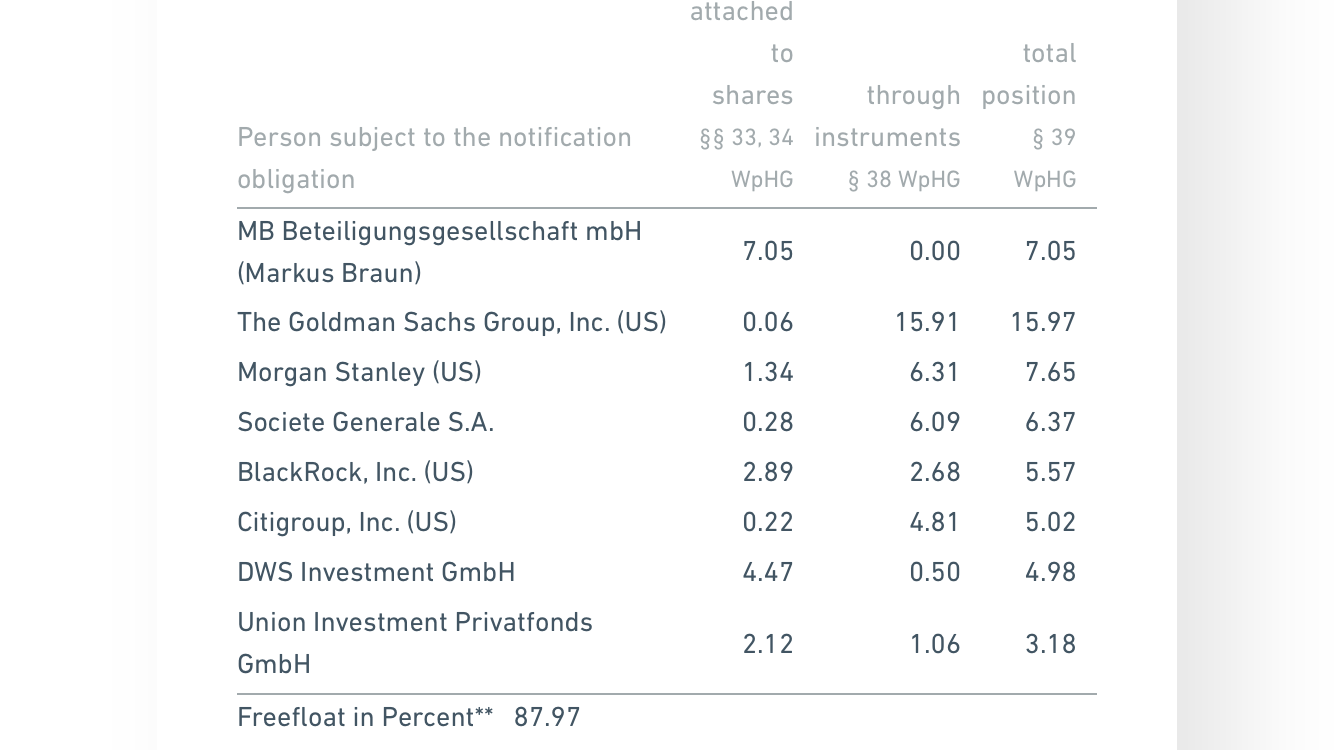Click the BlackRock, Inc. (US) row label
Image resolution: width=1334 pixels, height=750 pixels.
[355, 472]
